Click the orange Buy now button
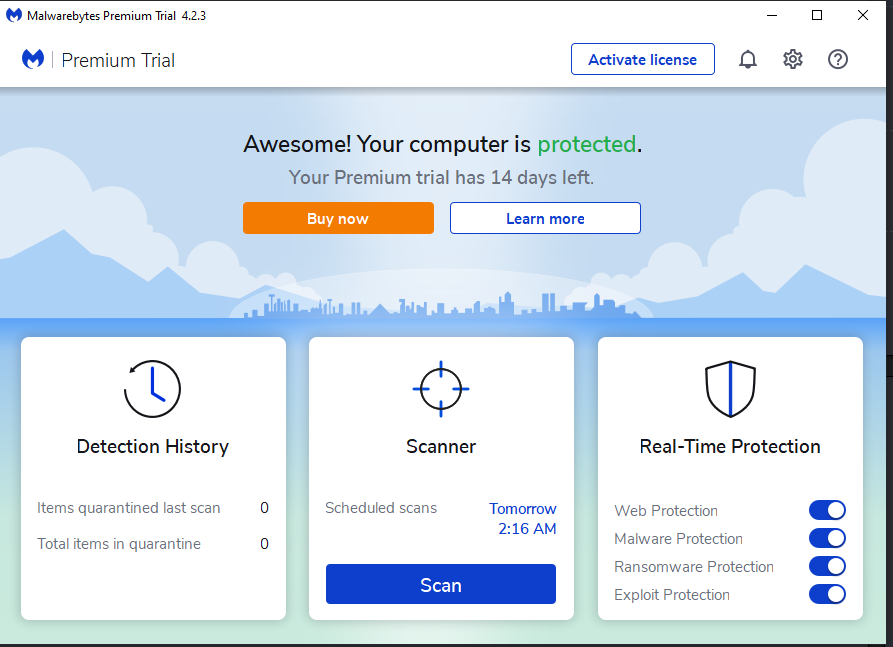 pyautogui.click(x=338, y=218)
